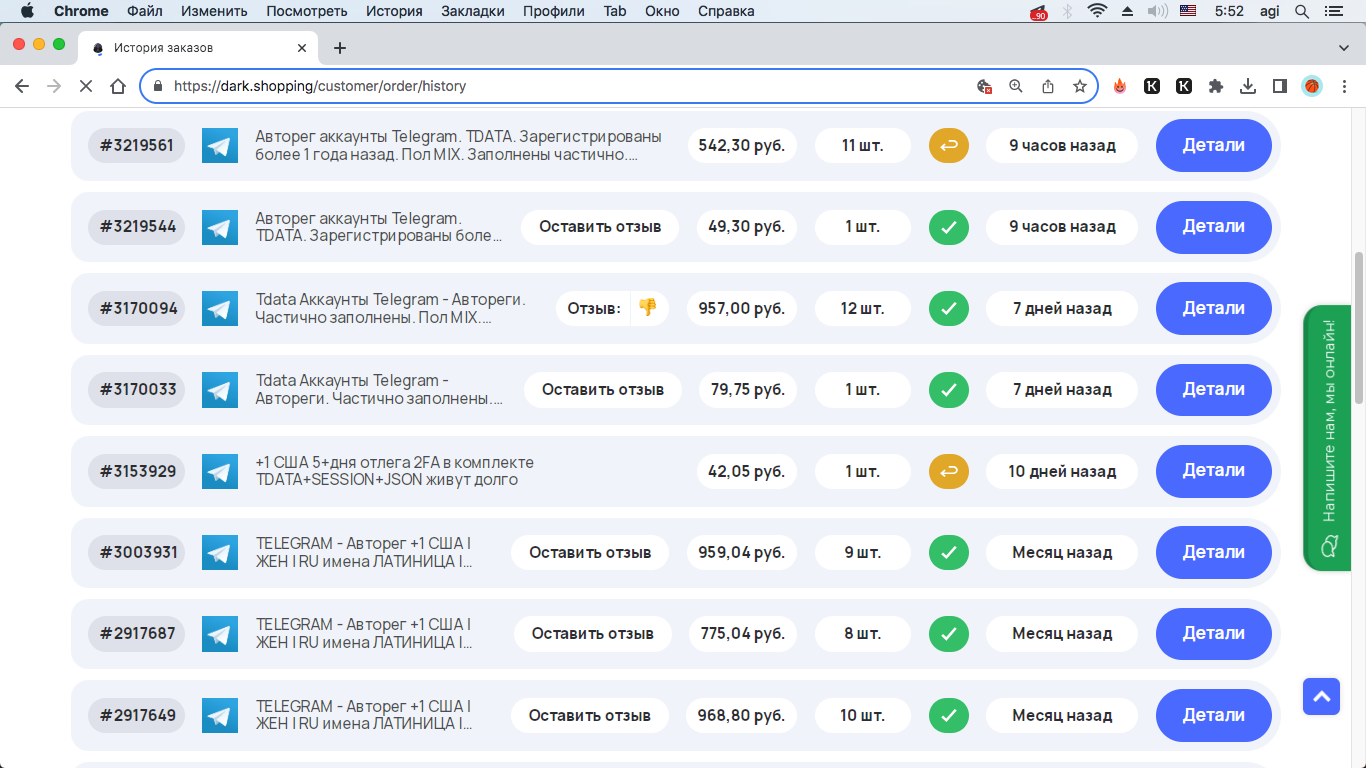Click the green checkmark of order #2917687
This screenshot has width=1366, height=768.
click(x=949, y=634)
